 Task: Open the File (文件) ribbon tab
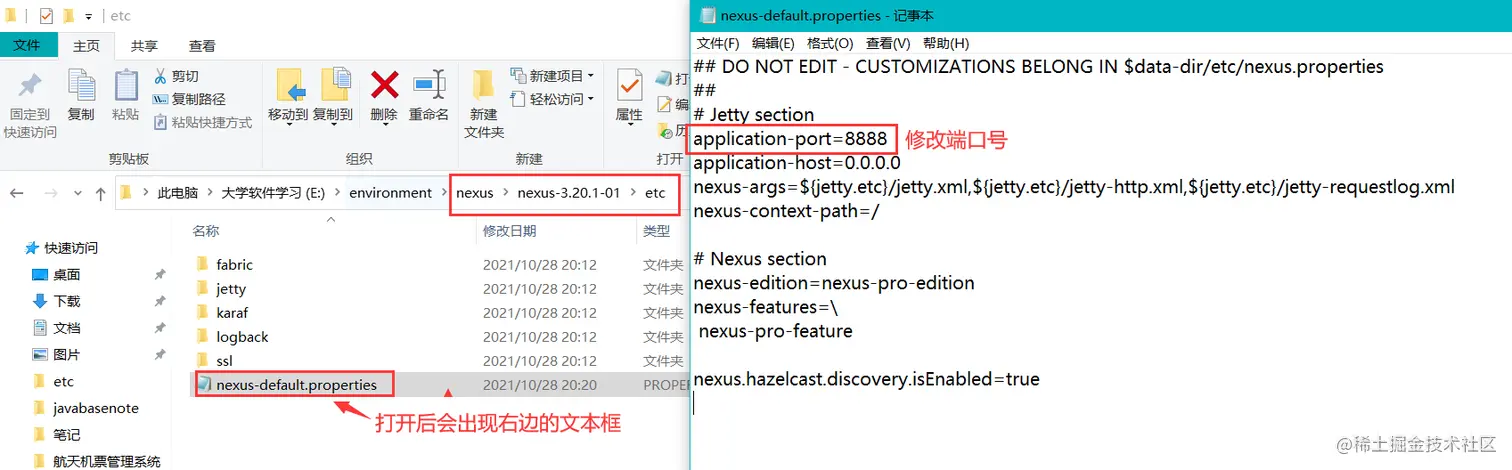click(x=27, y=45)
